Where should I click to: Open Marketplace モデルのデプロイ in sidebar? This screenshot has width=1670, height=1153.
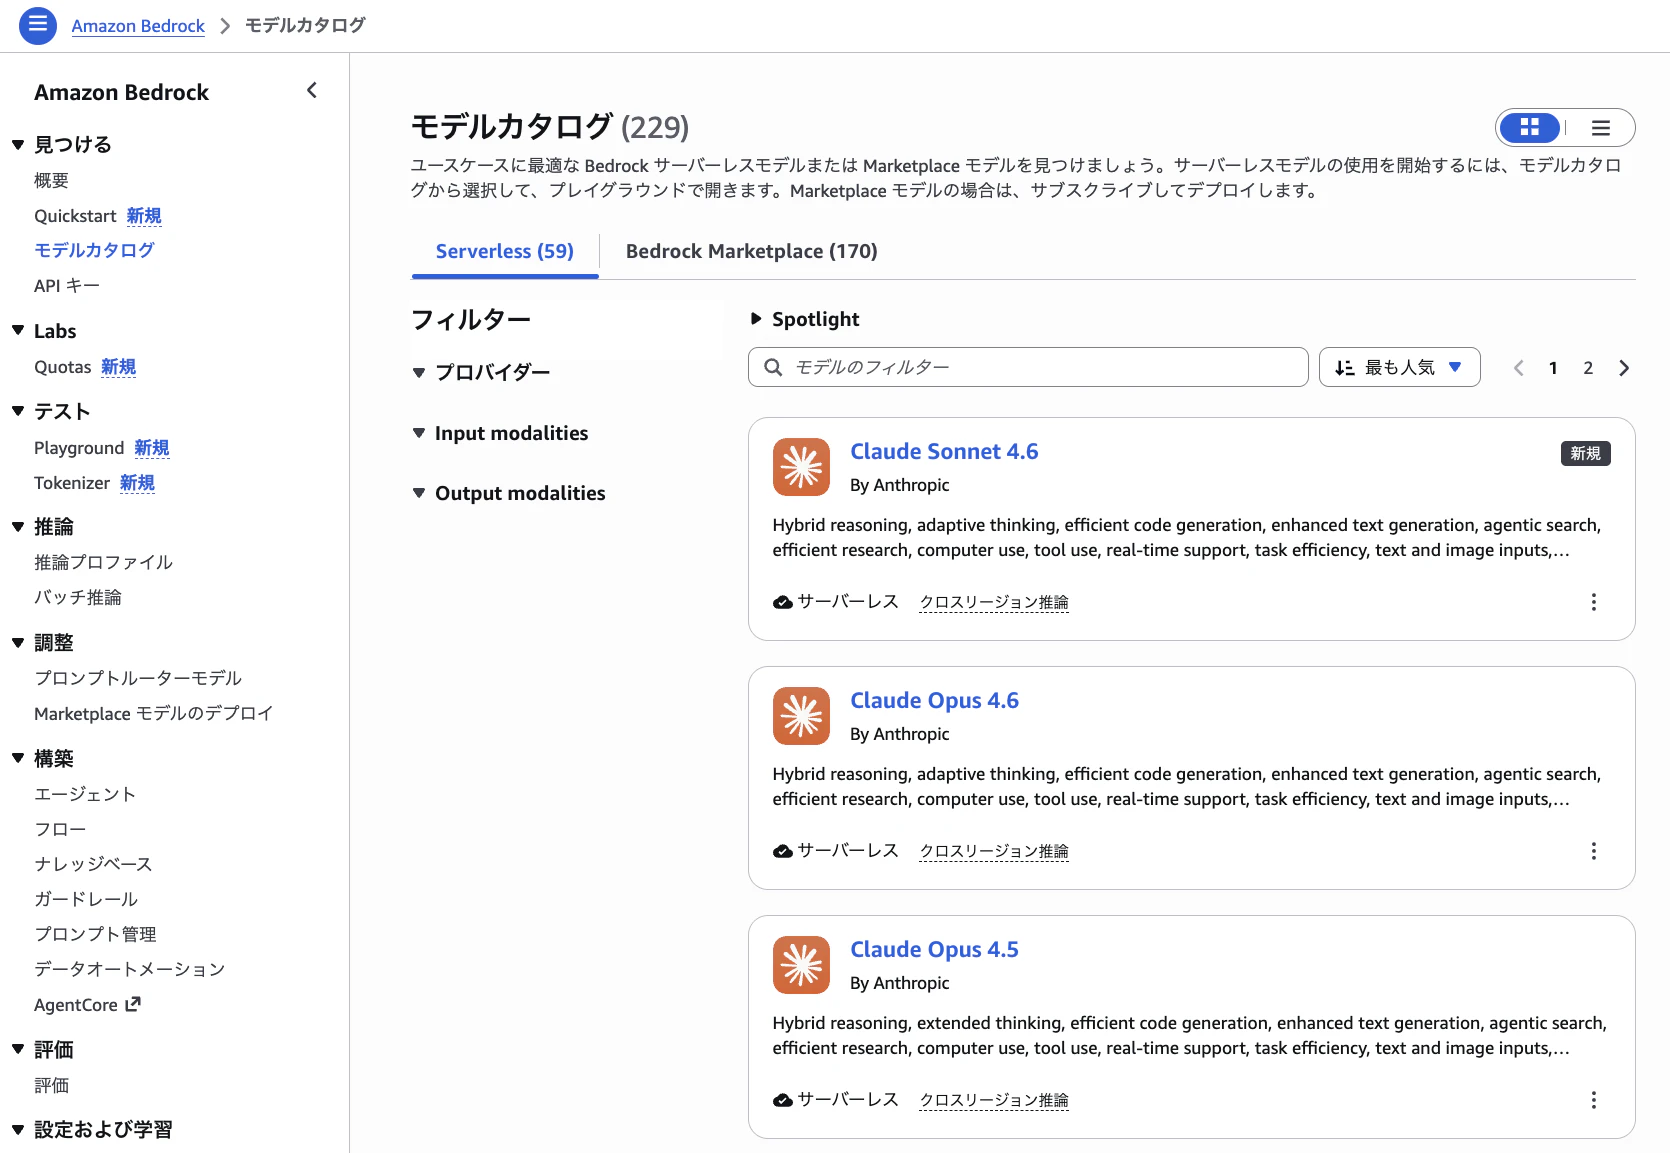[154, 713]
